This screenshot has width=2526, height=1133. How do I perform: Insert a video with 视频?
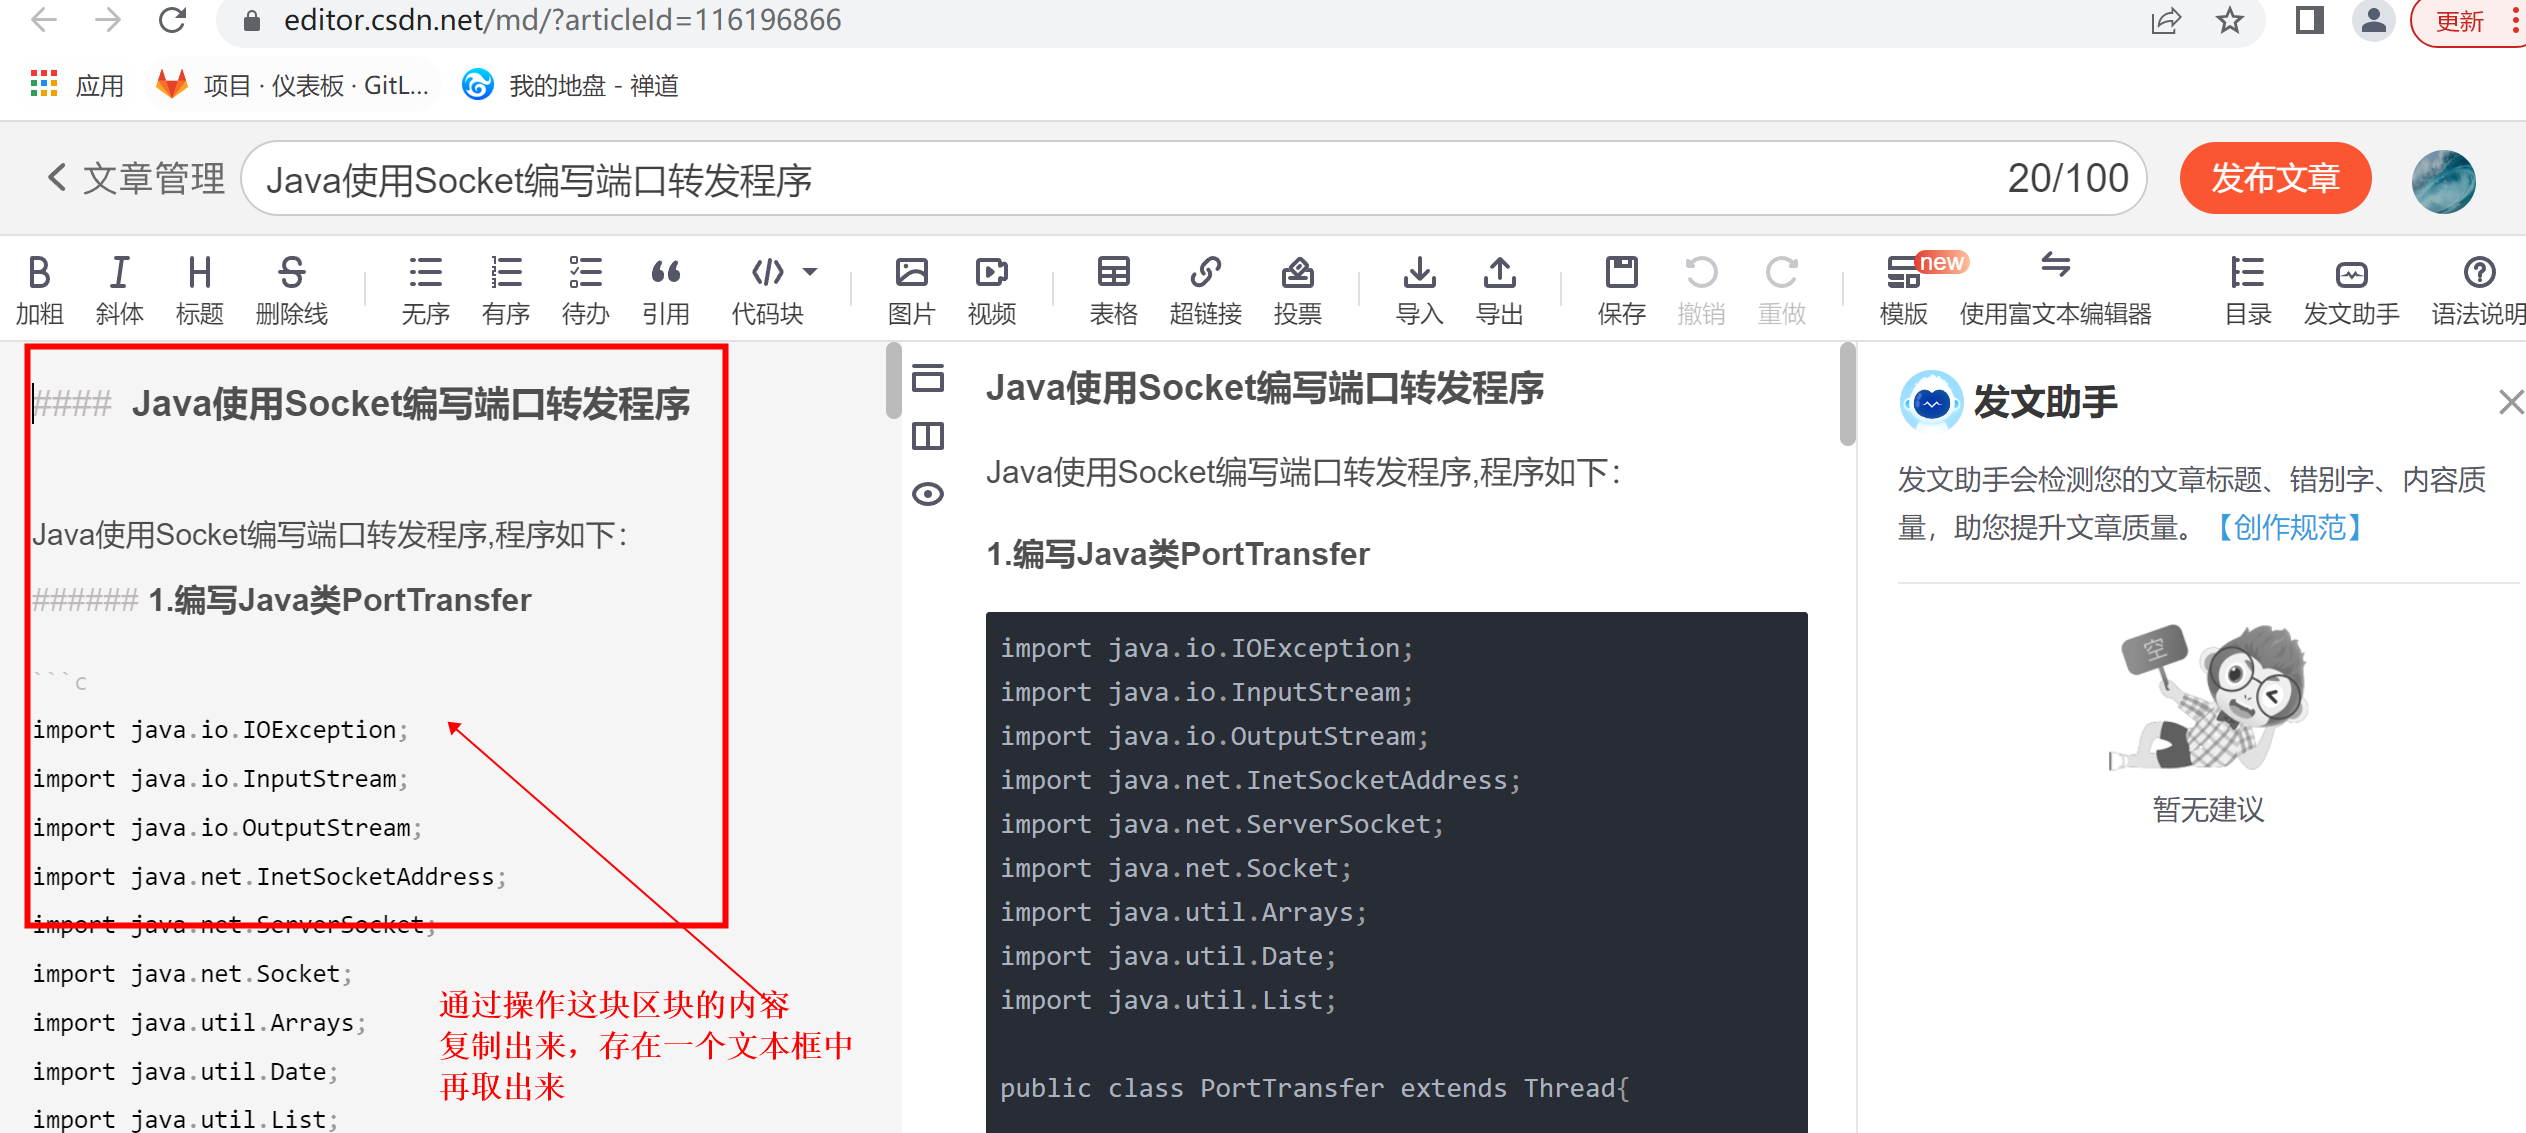click(x=991, y=290)
